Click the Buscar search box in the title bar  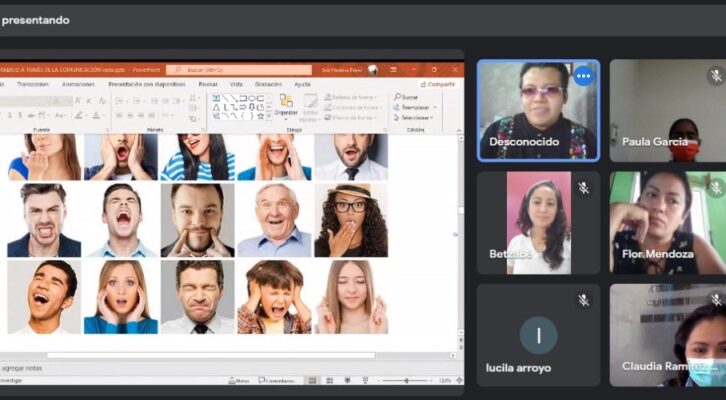239,70
